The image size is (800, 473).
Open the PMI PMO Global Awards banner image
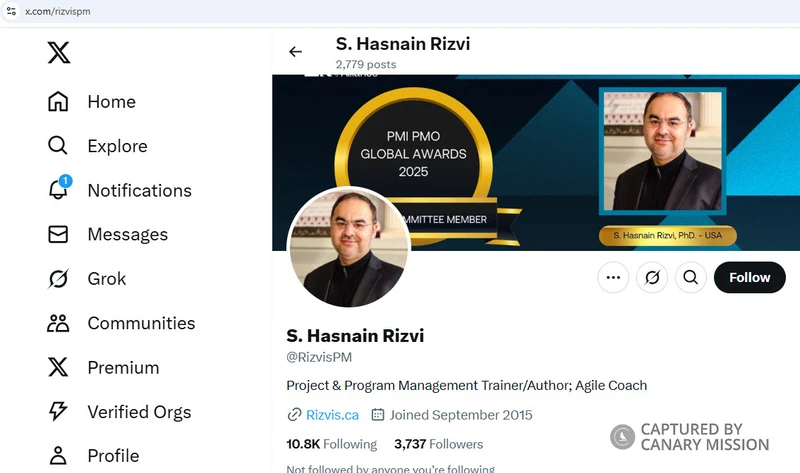(x=536, y=163)
